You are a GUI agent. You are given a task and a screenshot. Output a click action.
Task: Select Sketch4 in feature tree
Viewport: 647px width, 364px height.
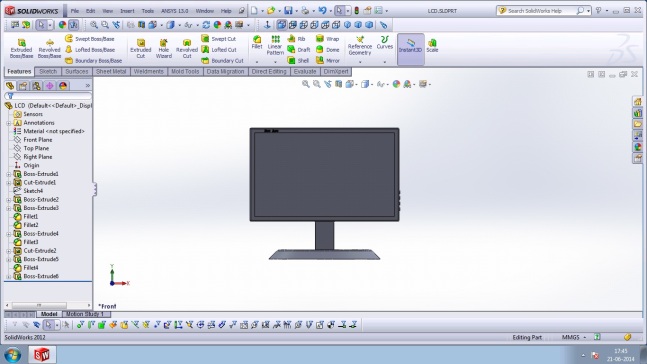33,191
